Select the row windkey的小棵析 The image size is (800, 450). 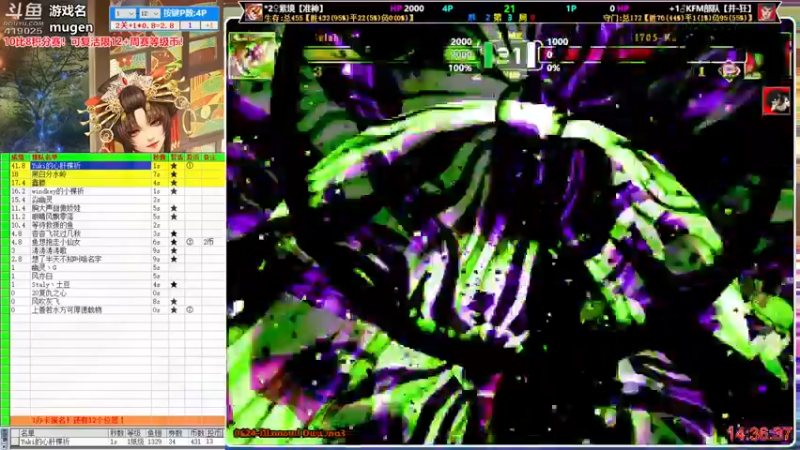pyautogui.click(x=118, y=191)
